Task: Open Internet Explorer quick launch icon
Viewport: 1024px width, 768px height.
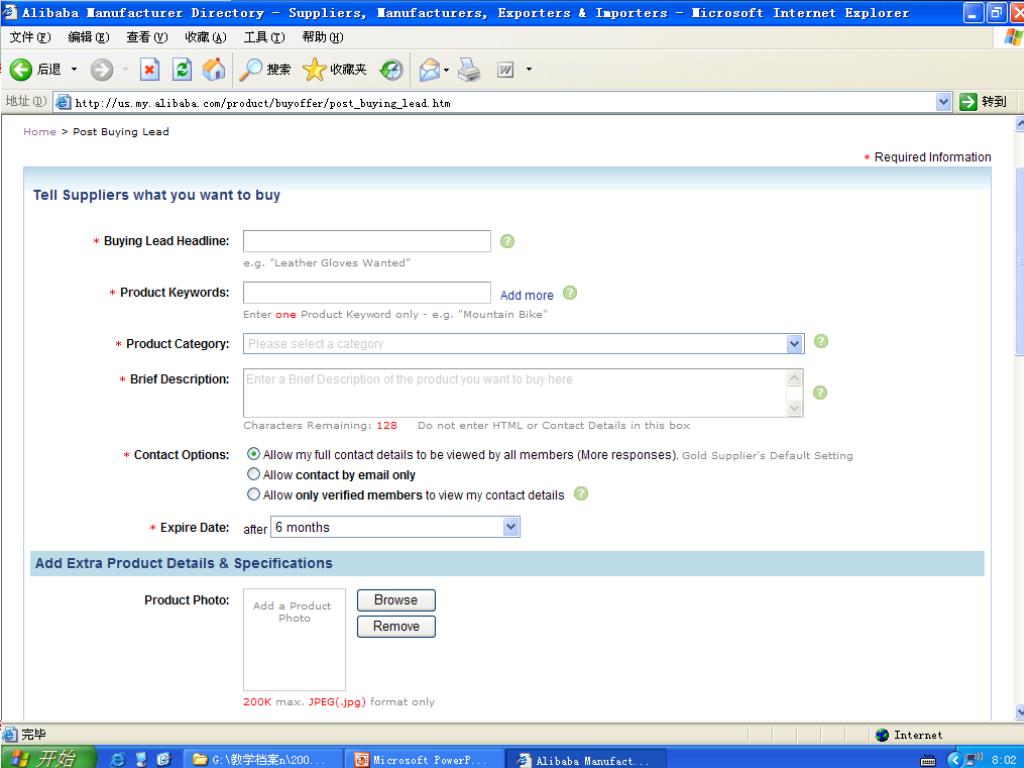Action: 118,759
